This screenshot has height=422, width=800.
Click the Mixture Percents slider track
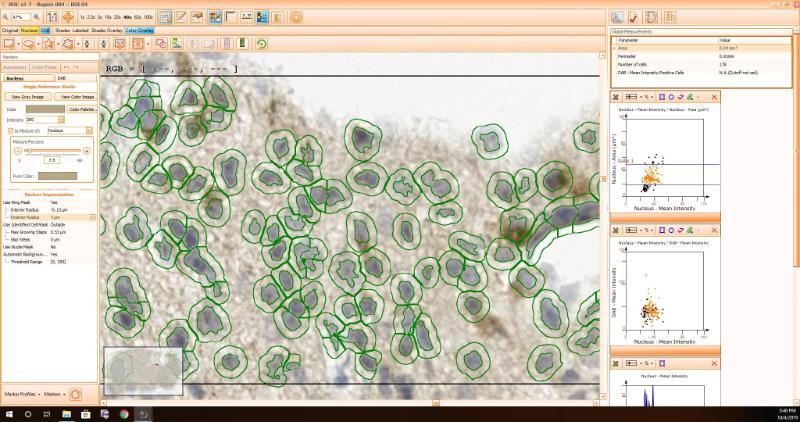pos(50,150)
